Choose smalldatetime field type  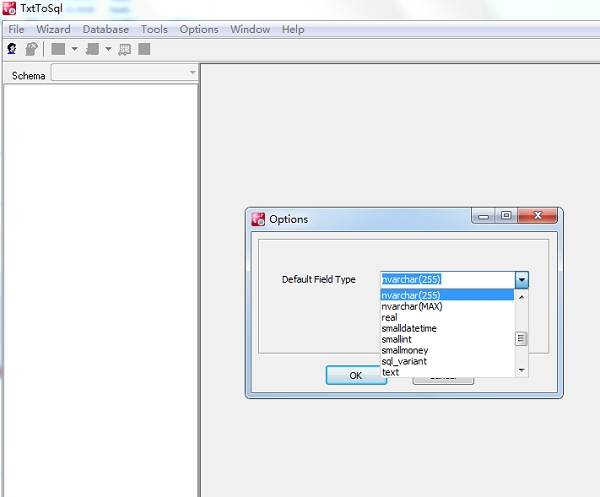(447, 328)
